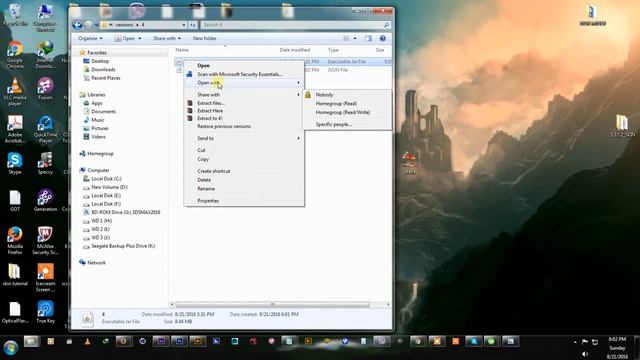The width and height of the screenshot is (640, 360).
Task: Click the search box in Explorer
Action: coord(296,25)
